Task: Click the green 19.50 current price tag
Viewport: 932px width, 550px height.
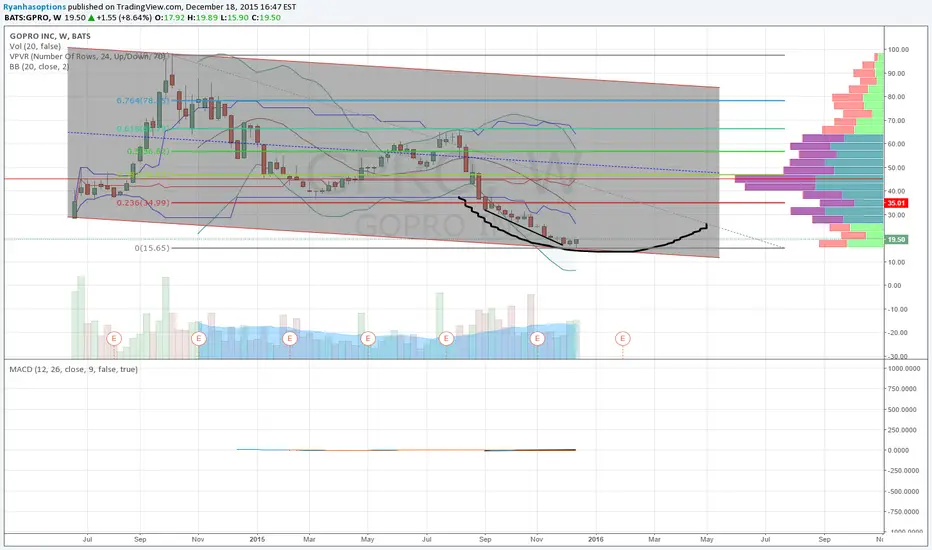Action: (x=896, y=240)
